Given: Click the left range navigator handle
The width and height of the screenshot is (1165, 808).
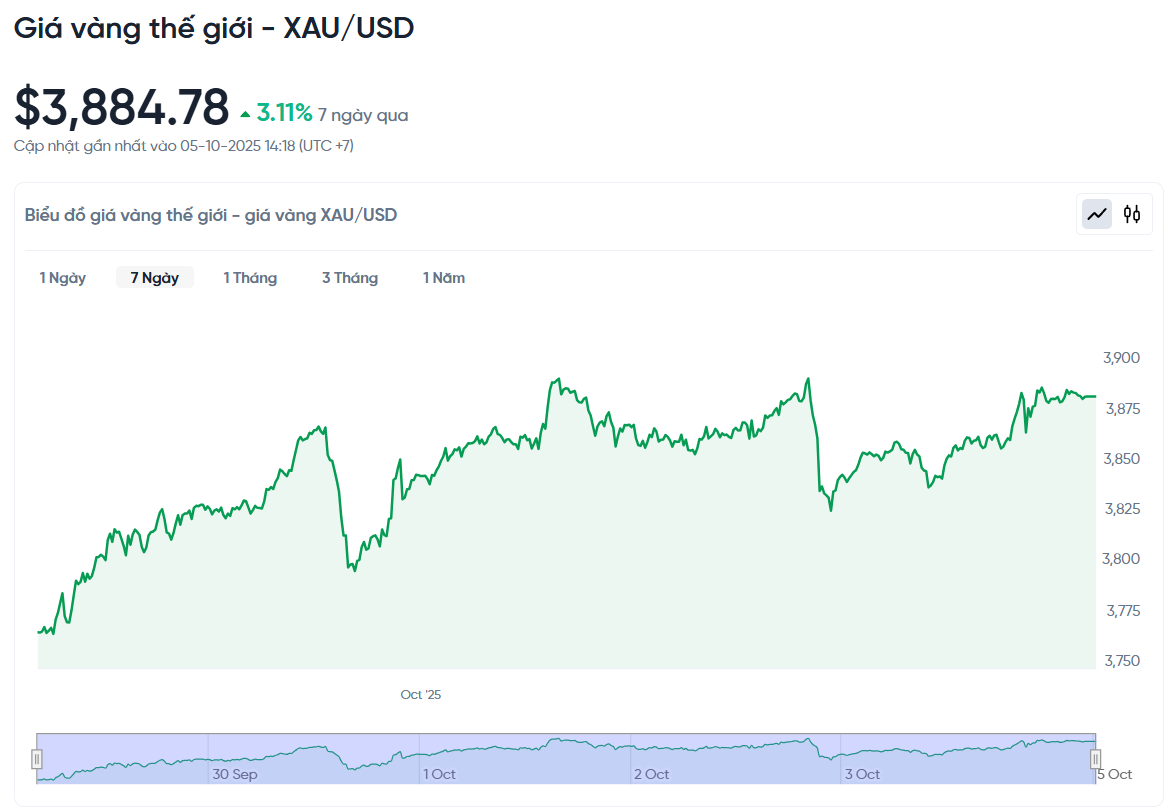Looking at the screenshot, I should [37, 758].
